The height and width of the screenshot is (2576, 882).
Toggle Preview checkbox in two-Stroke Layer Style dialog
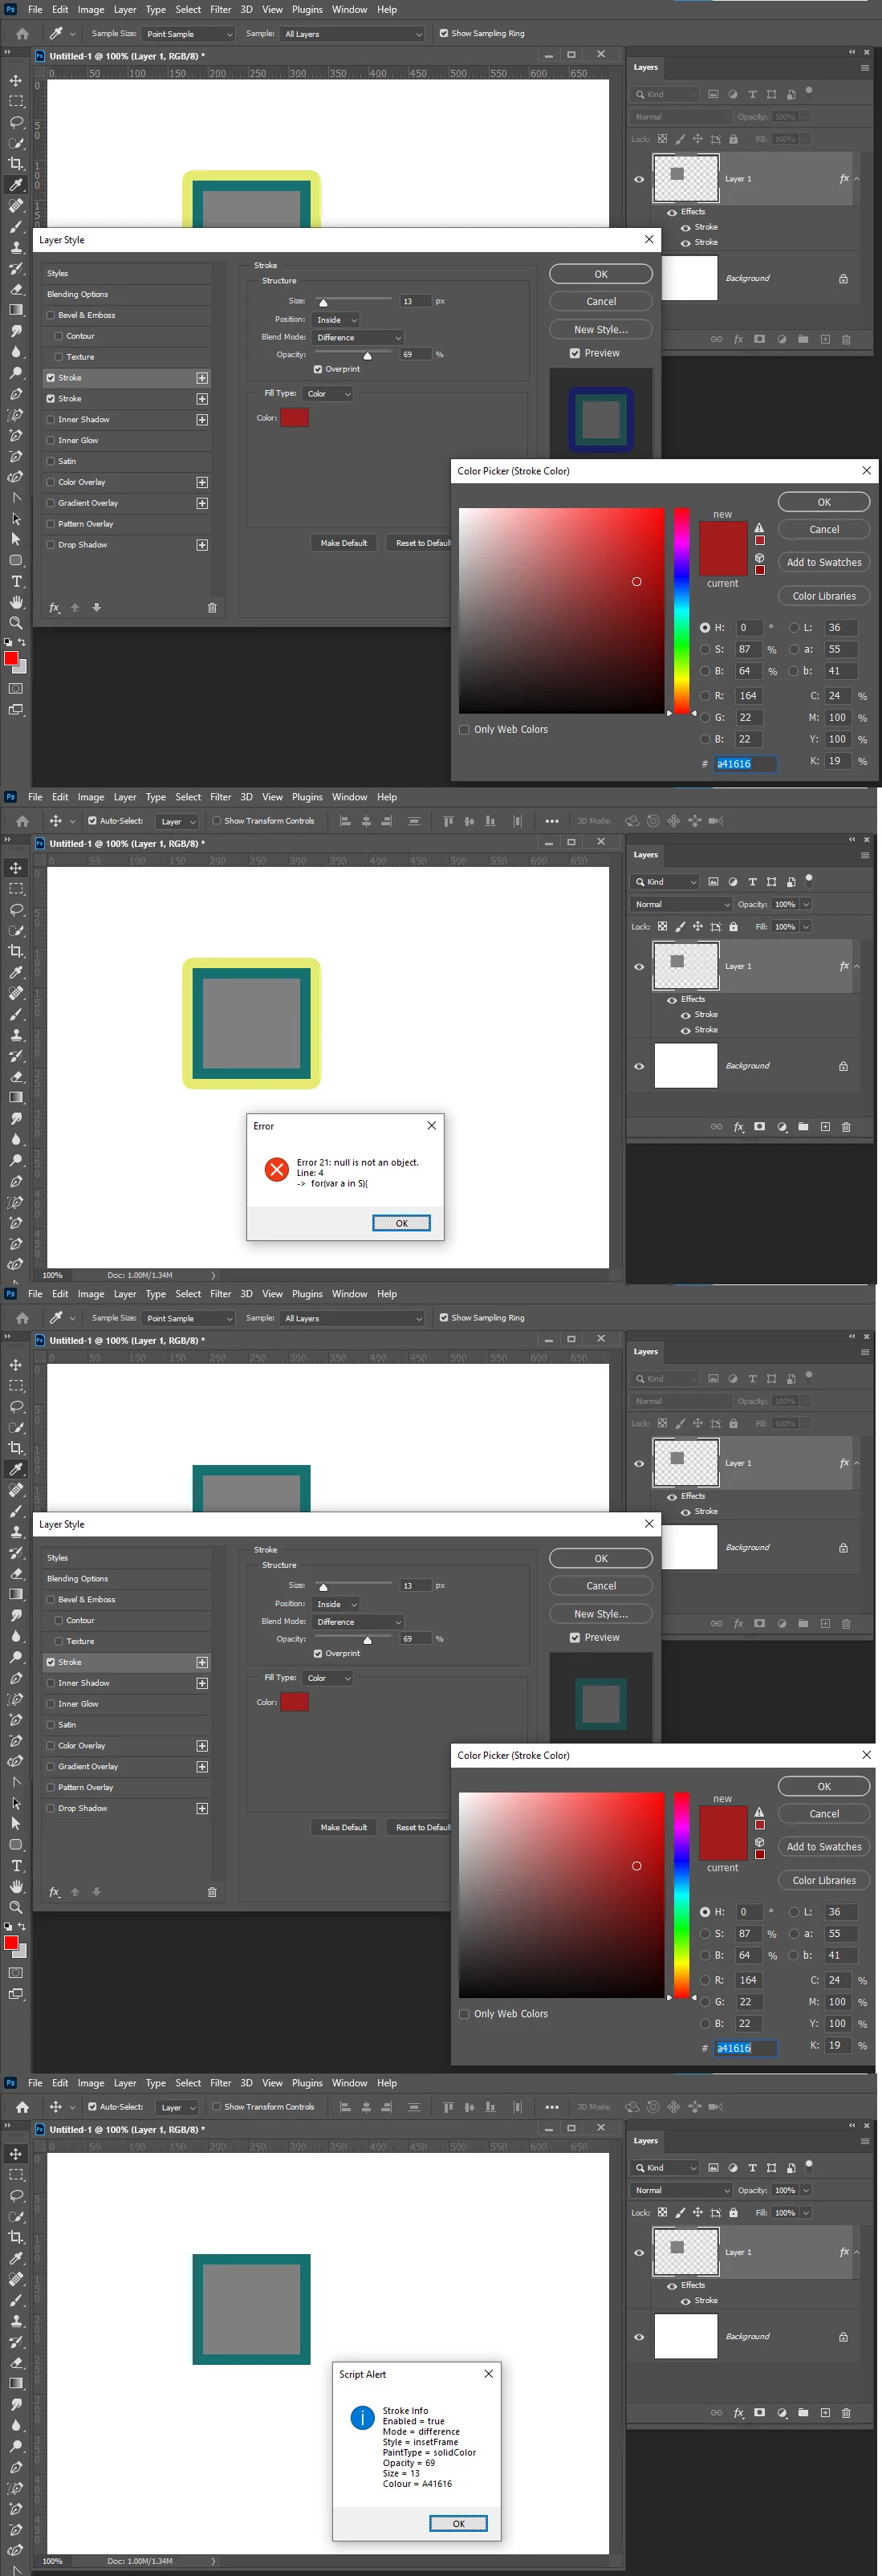pos(575,353)
